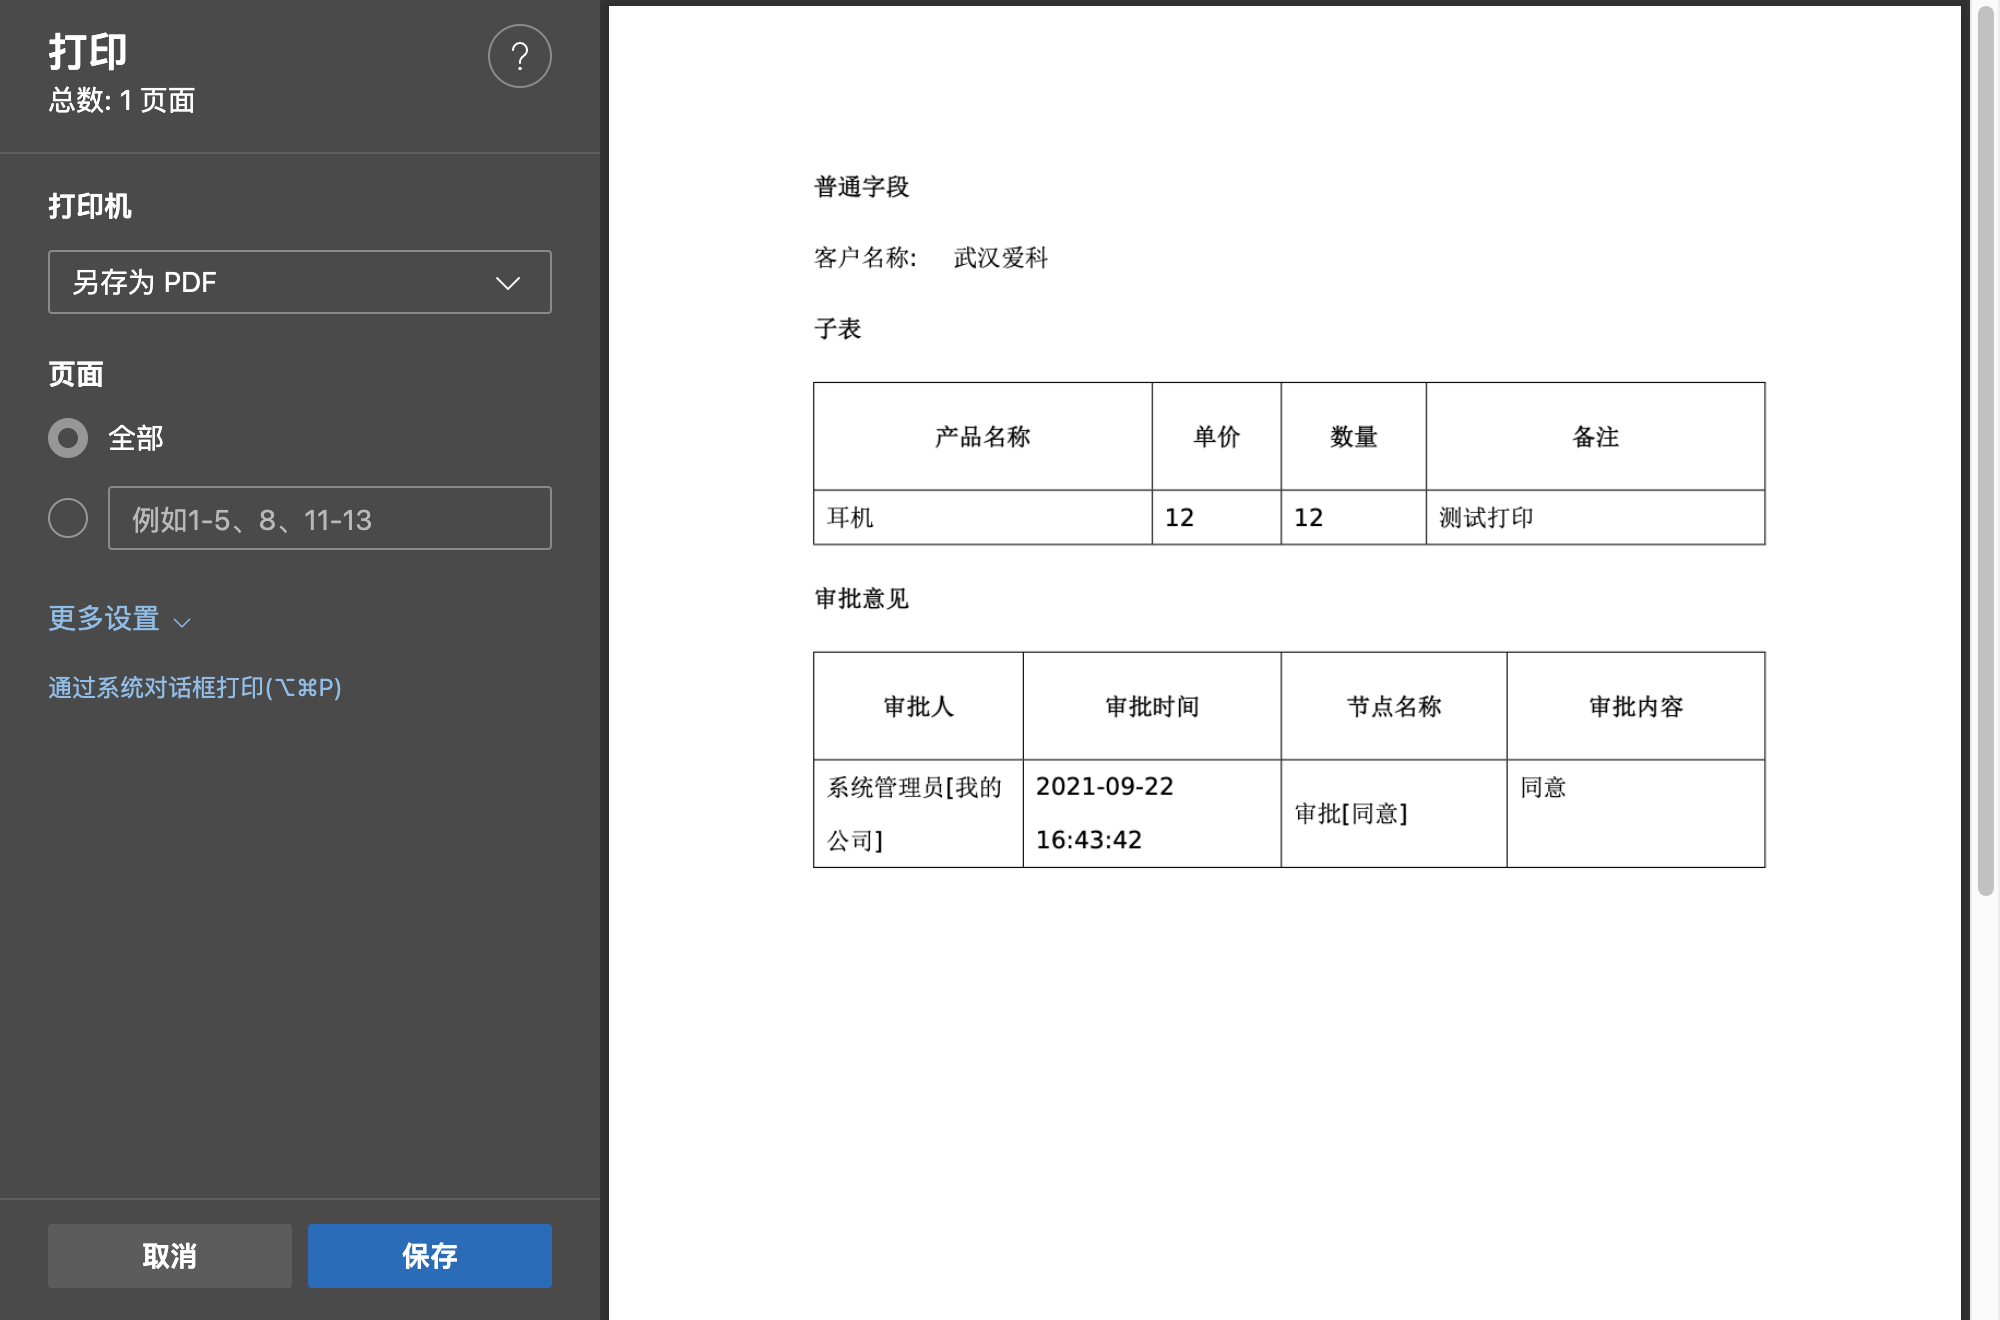Click the 武汉爱科 customer name text
This screenshot has height=1320, width=2000.
click(x=1000, y=258)
